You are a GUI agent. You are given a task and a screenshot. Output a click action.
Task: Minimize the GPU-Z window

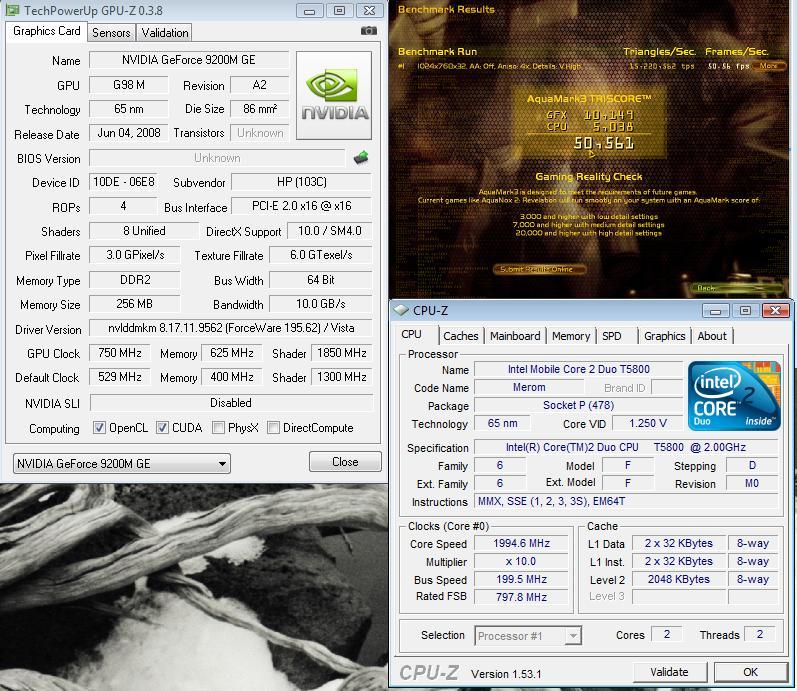point(310,11)
